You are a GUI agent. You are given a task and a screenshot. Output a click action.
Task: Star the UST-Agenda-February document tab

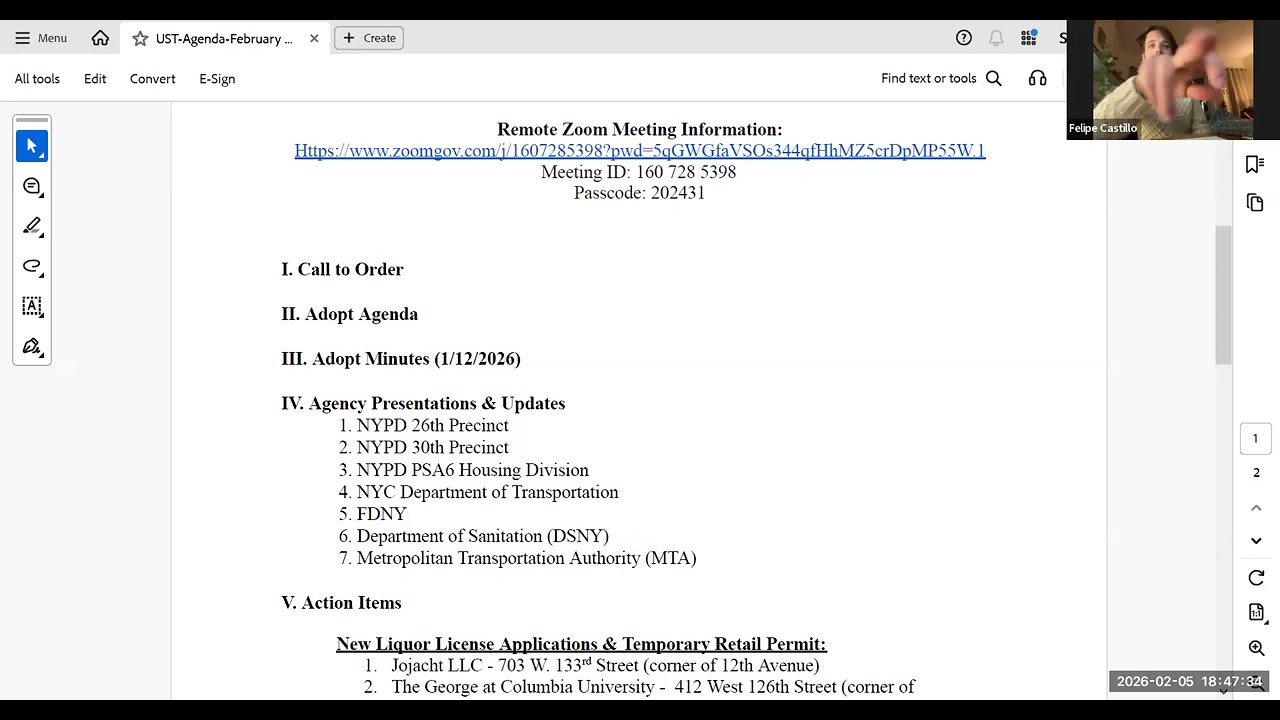pyautogui.click(x=140, y=38)
